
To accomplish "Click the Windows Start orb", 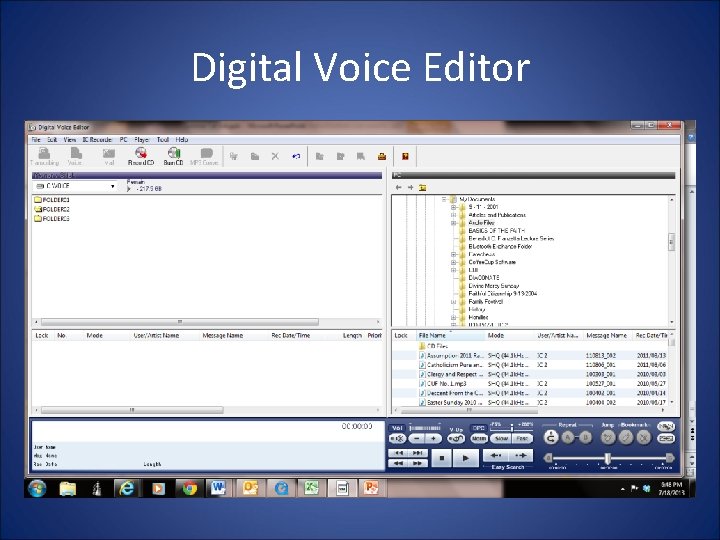I will pyautogui.click(x=37, y=489).
